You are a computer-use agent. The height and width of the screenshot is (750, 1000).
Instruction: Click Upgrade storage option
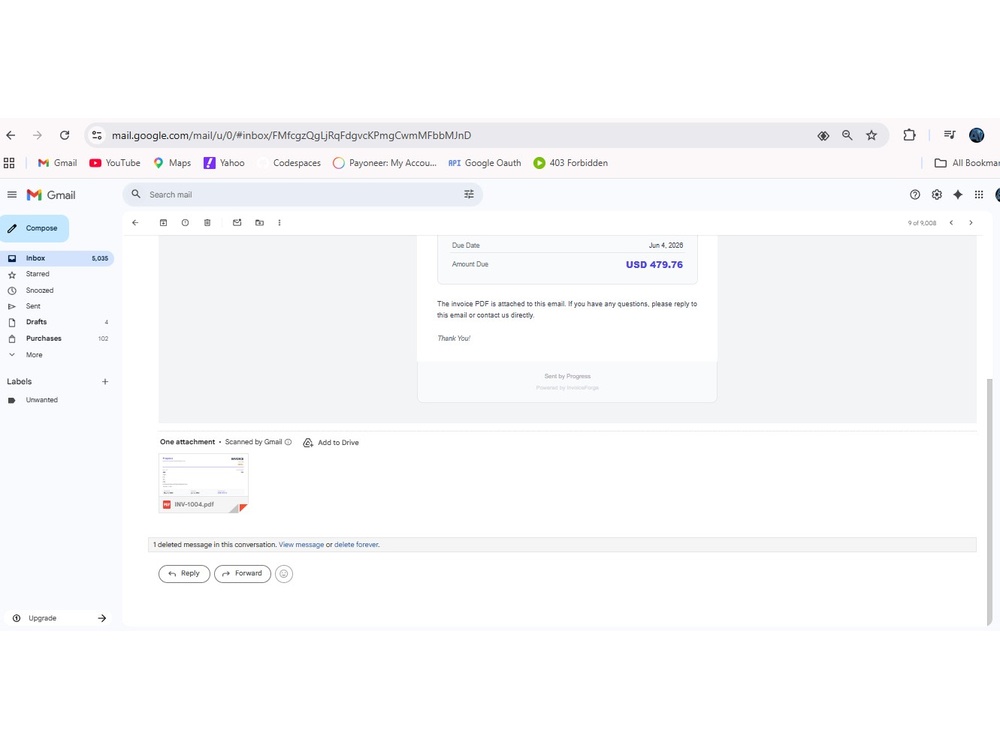[59, 618]
